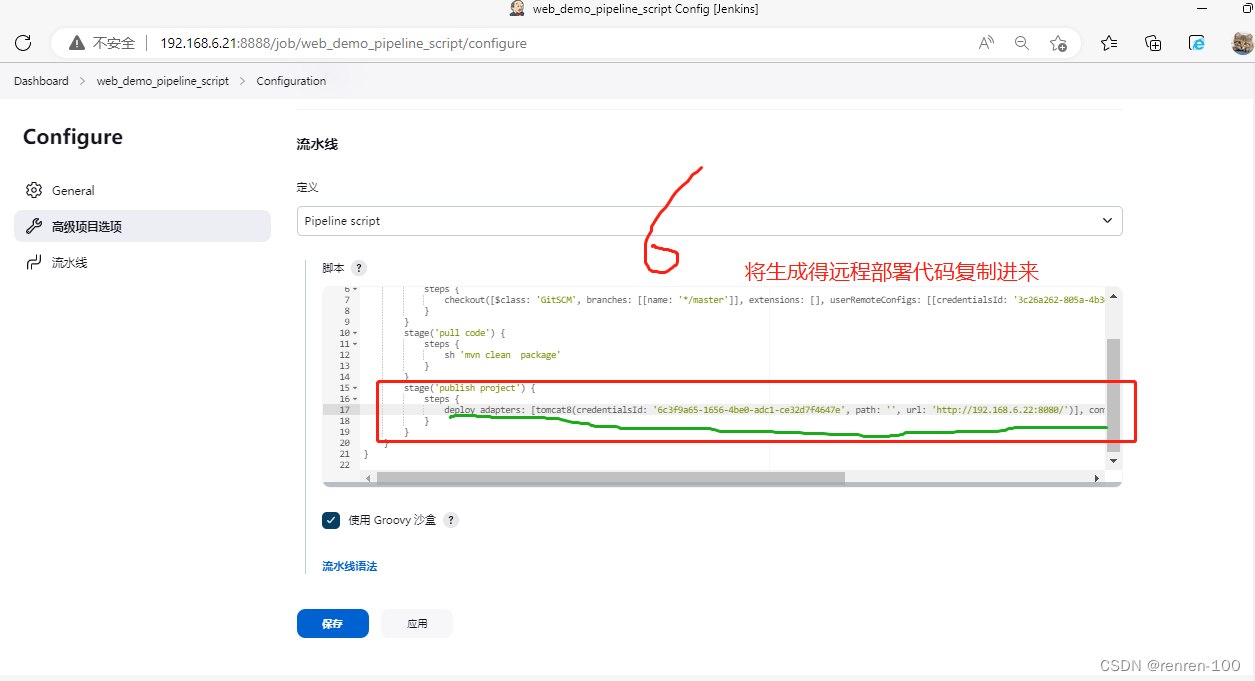This screenshot has width=1255, height=681.
Task: Maximize the browser window
Action: tap(1247, 8)
